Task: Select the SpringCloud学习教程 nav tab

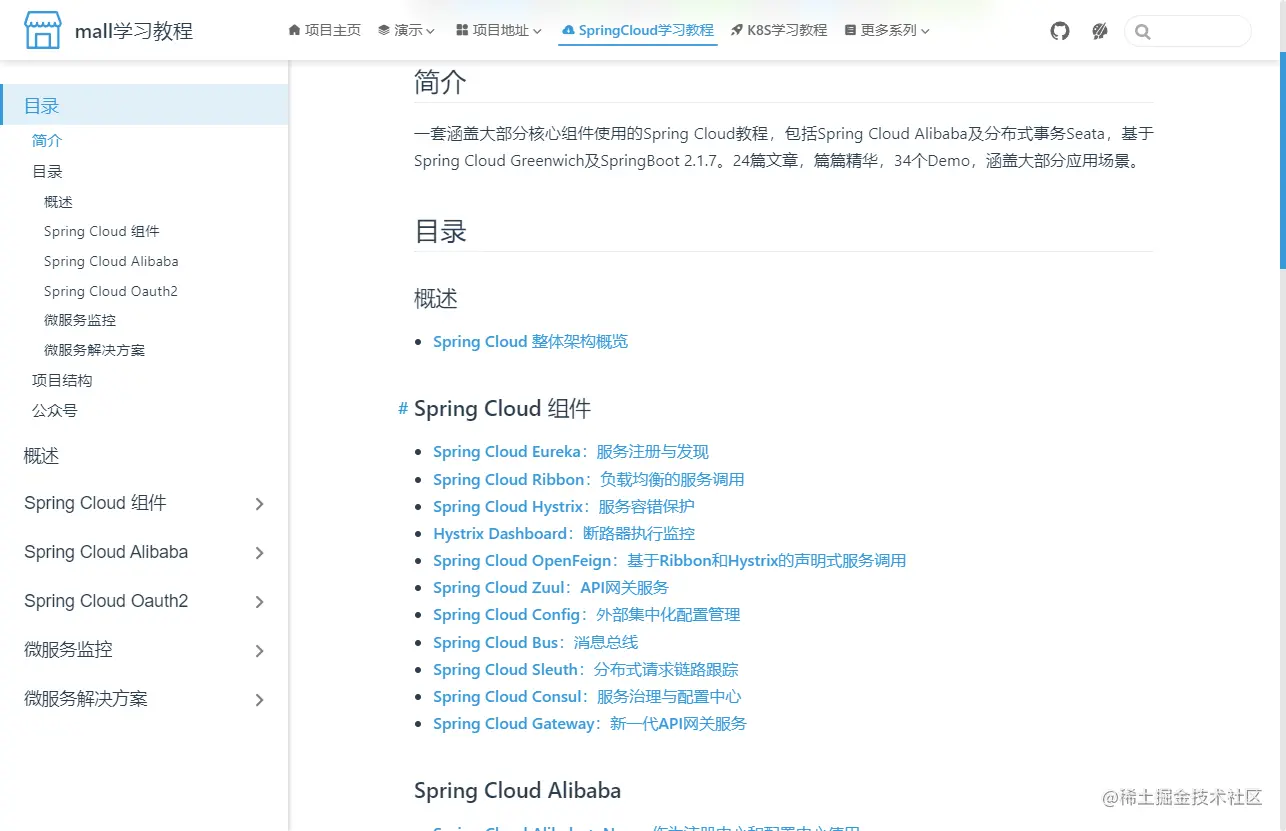Action: pos(638,31)
